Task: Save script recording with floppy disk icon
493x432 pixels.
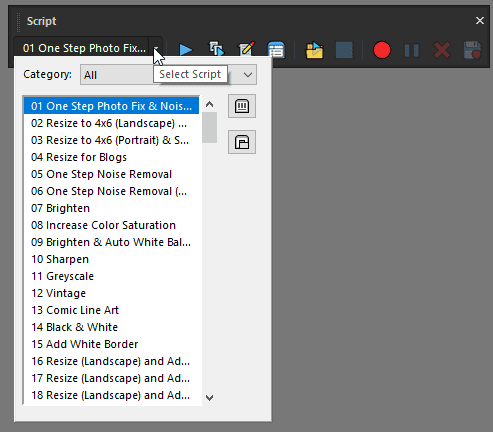Action: tap(472, 50)
